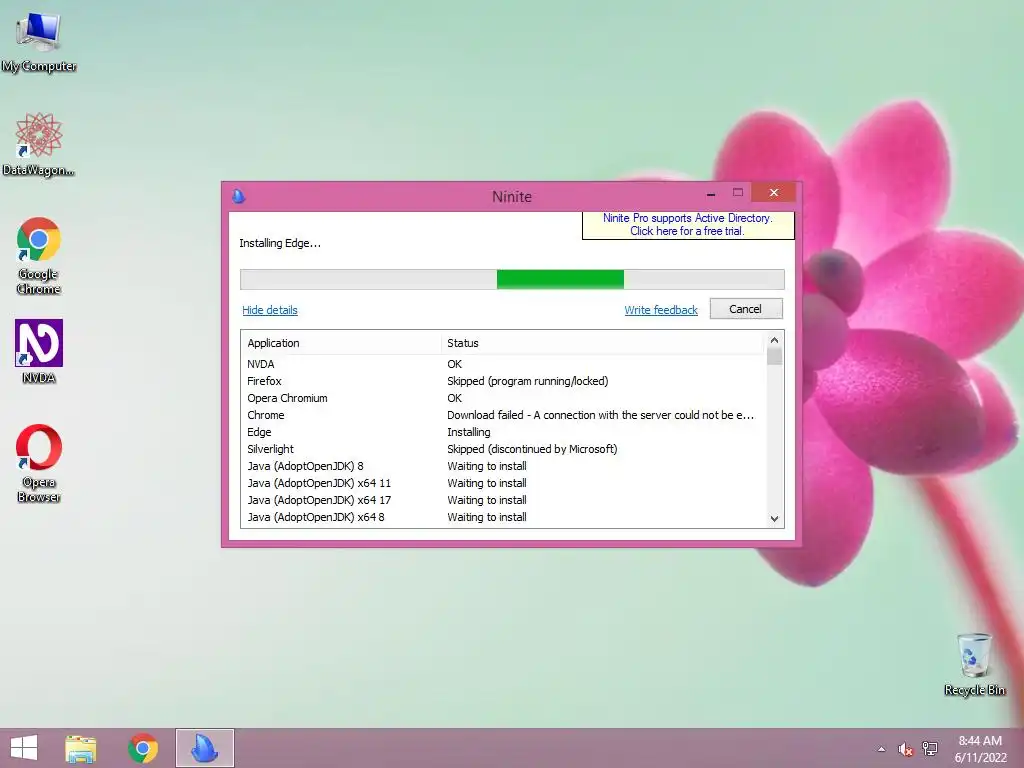Viewport: 1024px width, 768px height.
Task: Click the details list scroll down arrow
Action: [775, 519]
